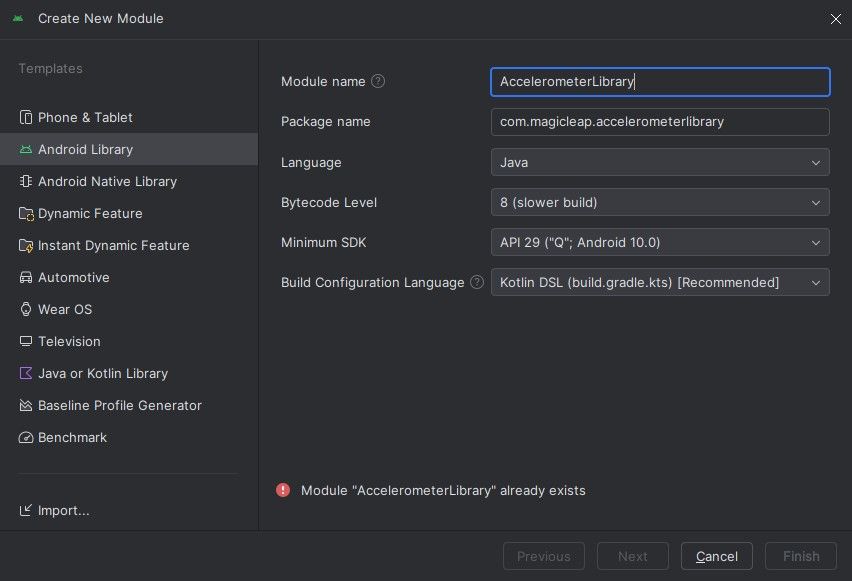
Task: Select the Android Native Library template
Action: [129, 182]
